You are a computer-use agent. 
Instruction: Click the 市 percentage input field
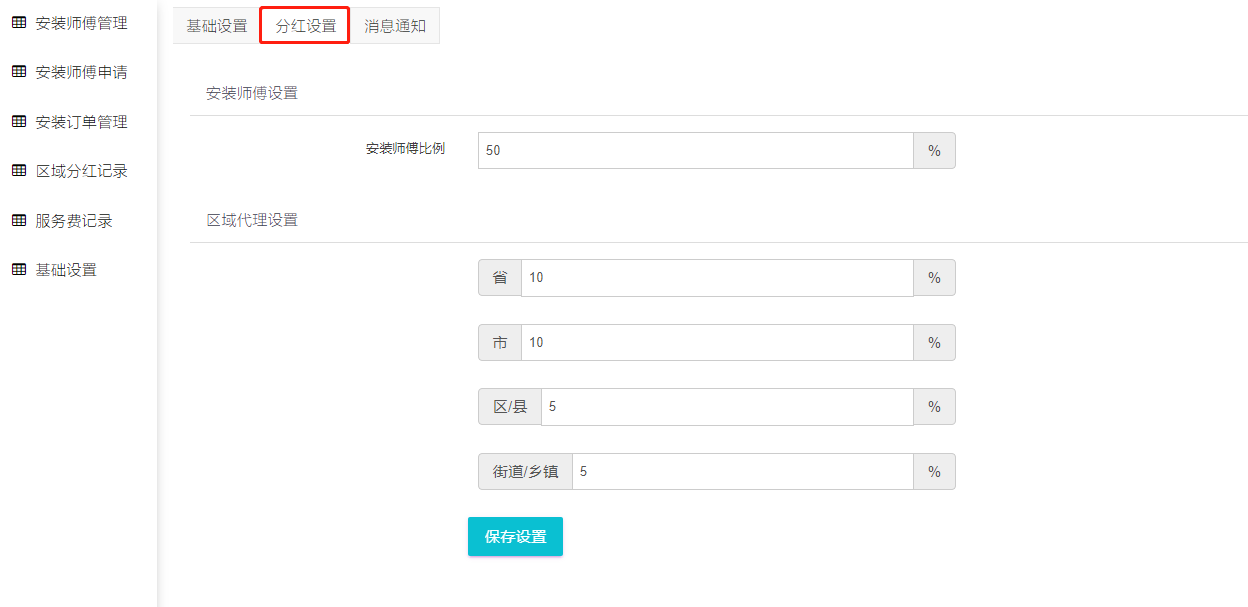(717, 343)
